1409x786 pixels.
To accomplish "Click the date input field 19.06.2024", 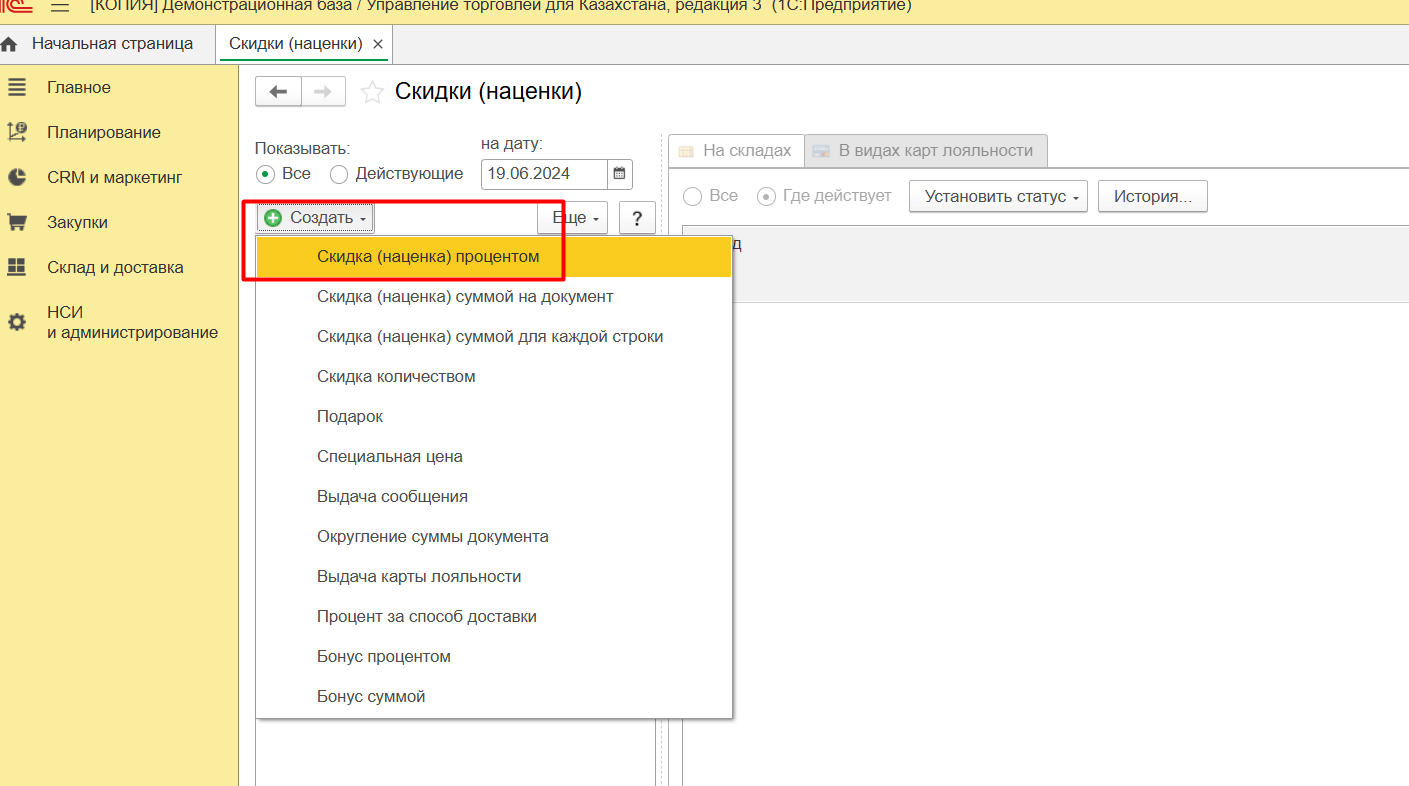I will point(543,174).
